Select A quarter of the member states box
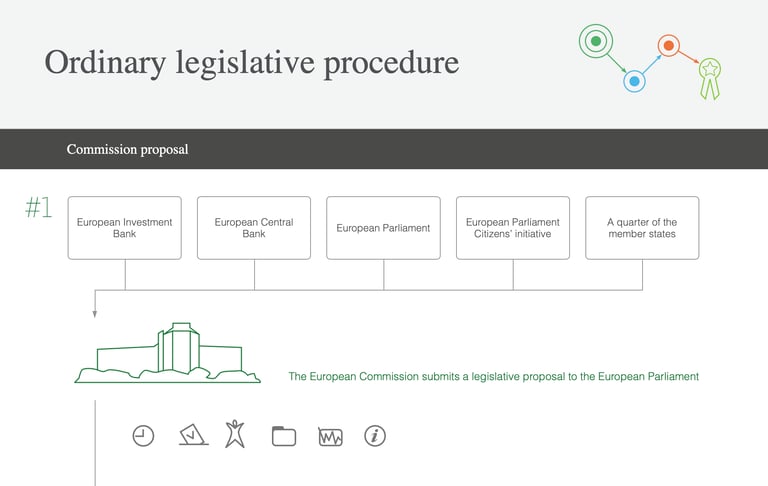 [642, 228]
